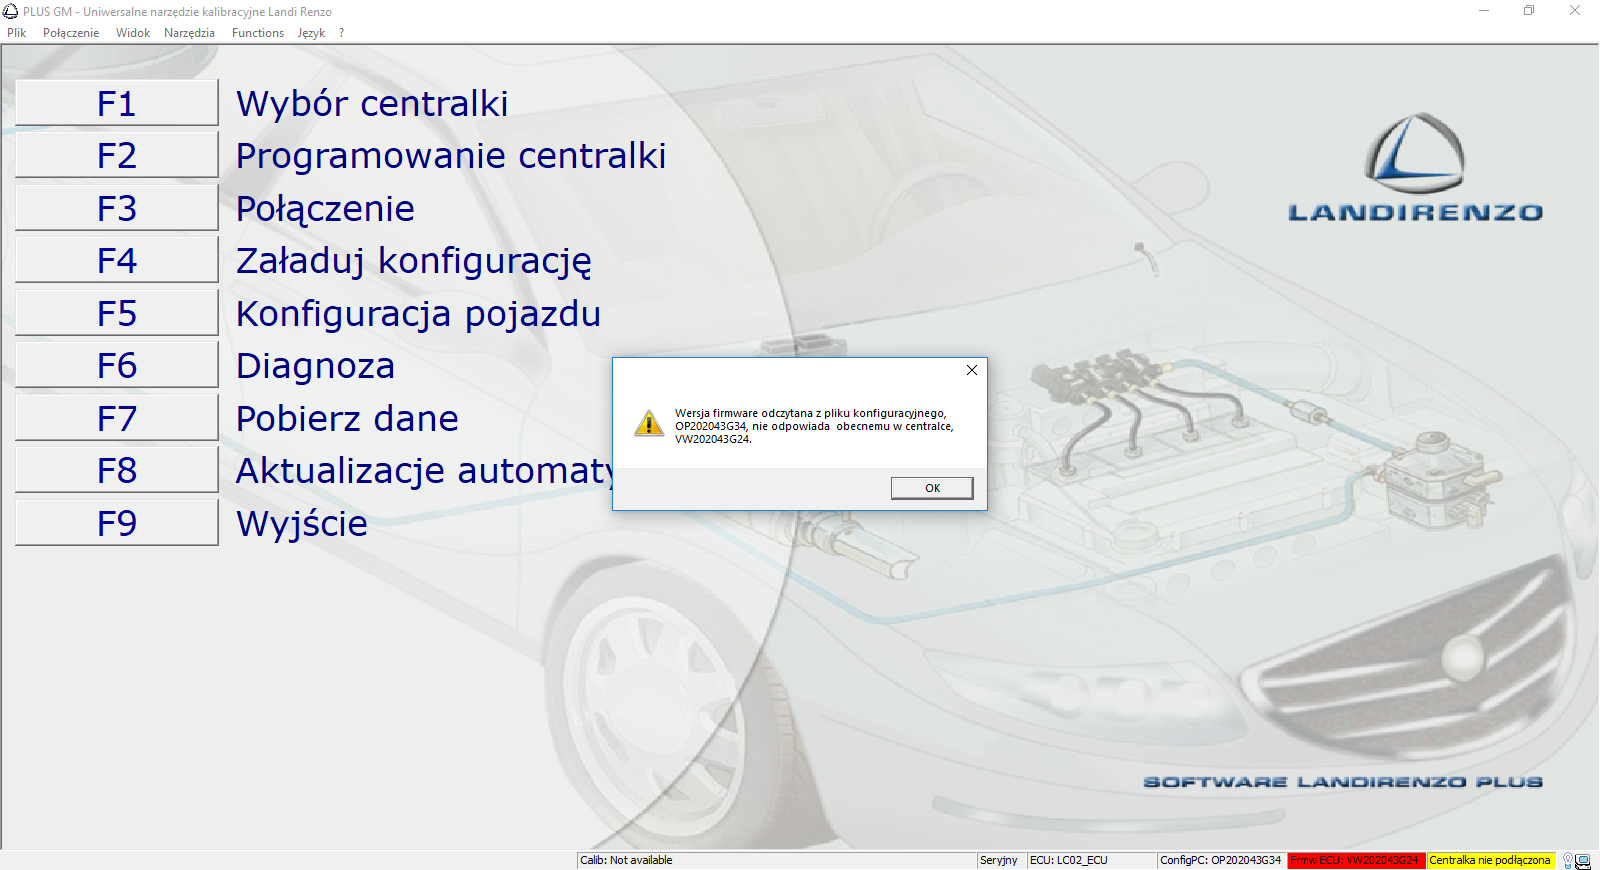
Task: Open the Połączenie menu
Action: (x=71, y=33)
